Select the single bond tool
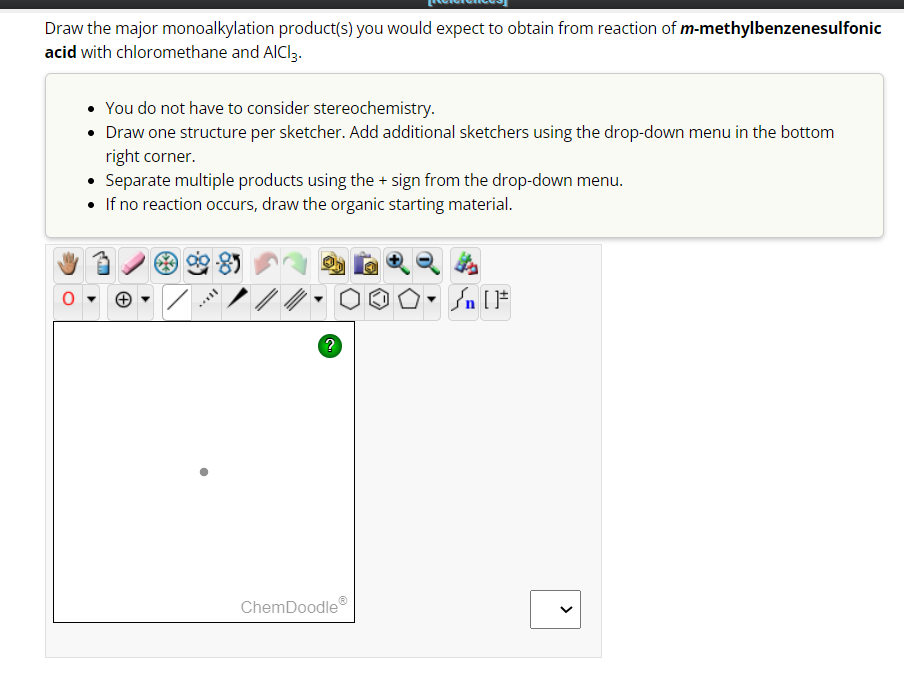The image size is (904, 685). pos(178,299)
